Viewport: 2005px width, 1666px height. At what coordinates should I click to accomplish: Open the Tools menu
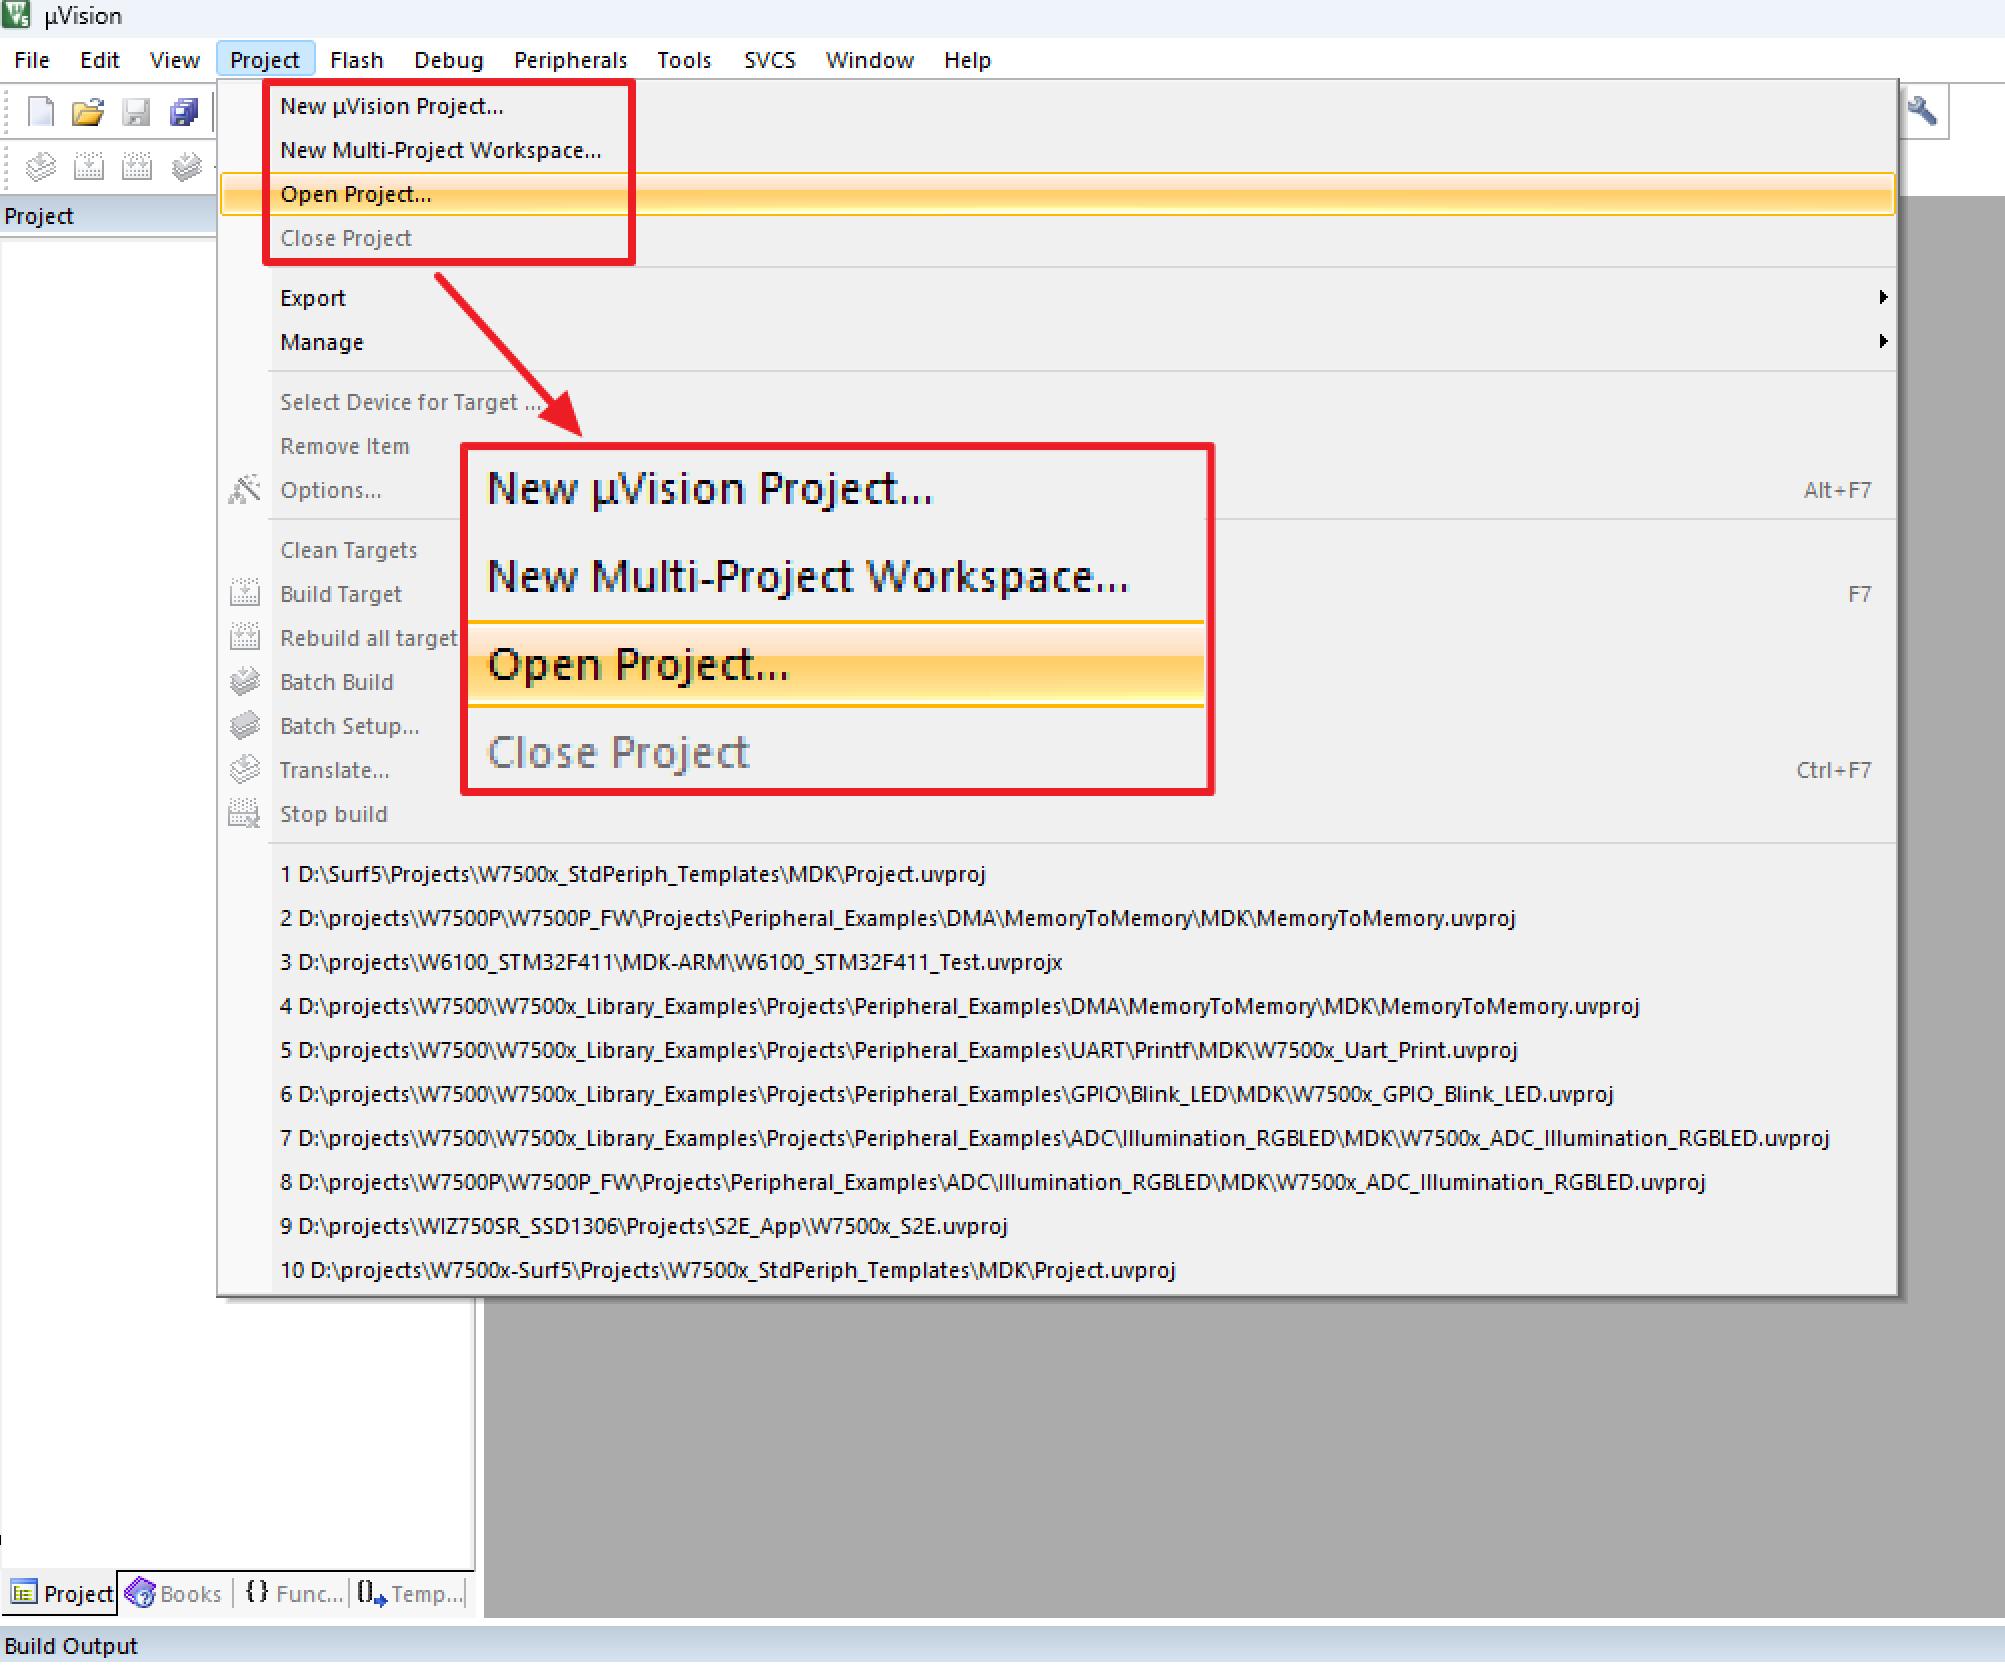684,60
